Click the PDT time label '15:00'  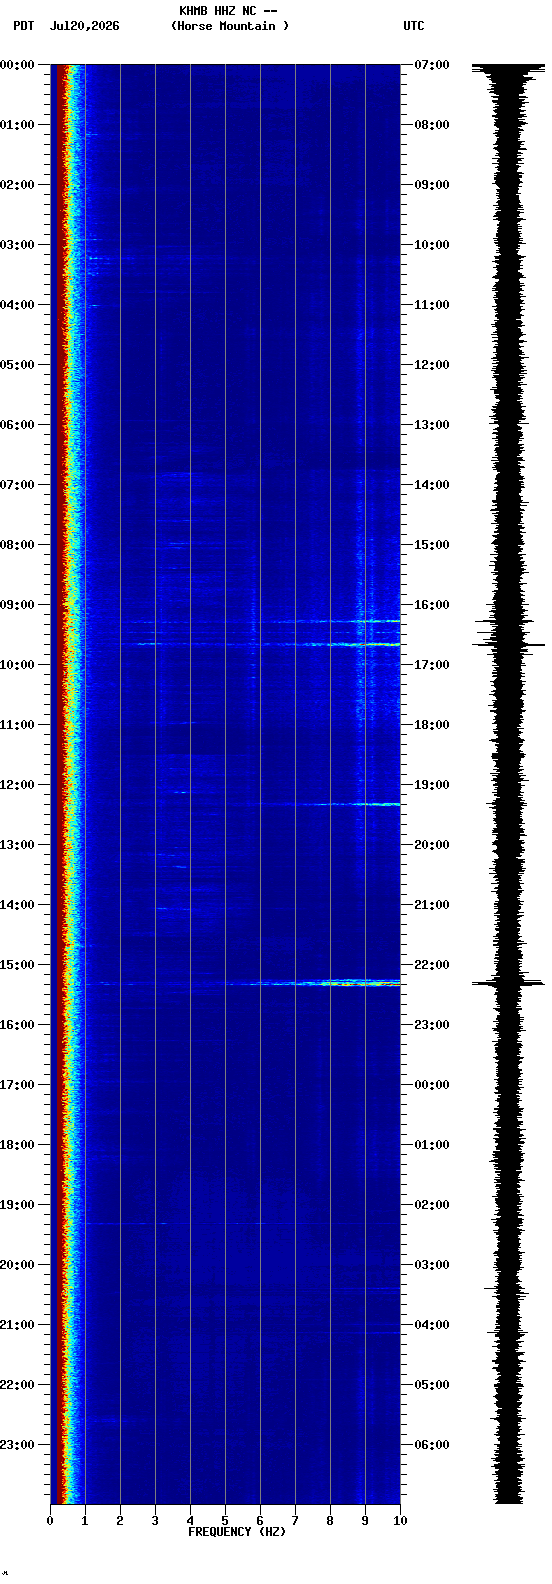point(17,965)
